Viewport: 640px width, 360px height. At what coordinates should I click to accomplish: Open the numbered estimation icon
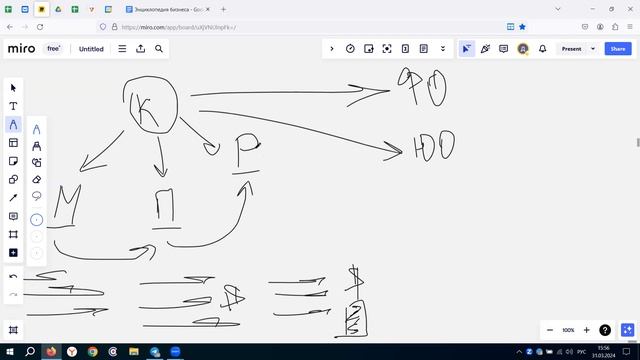[x=405, y=49]
